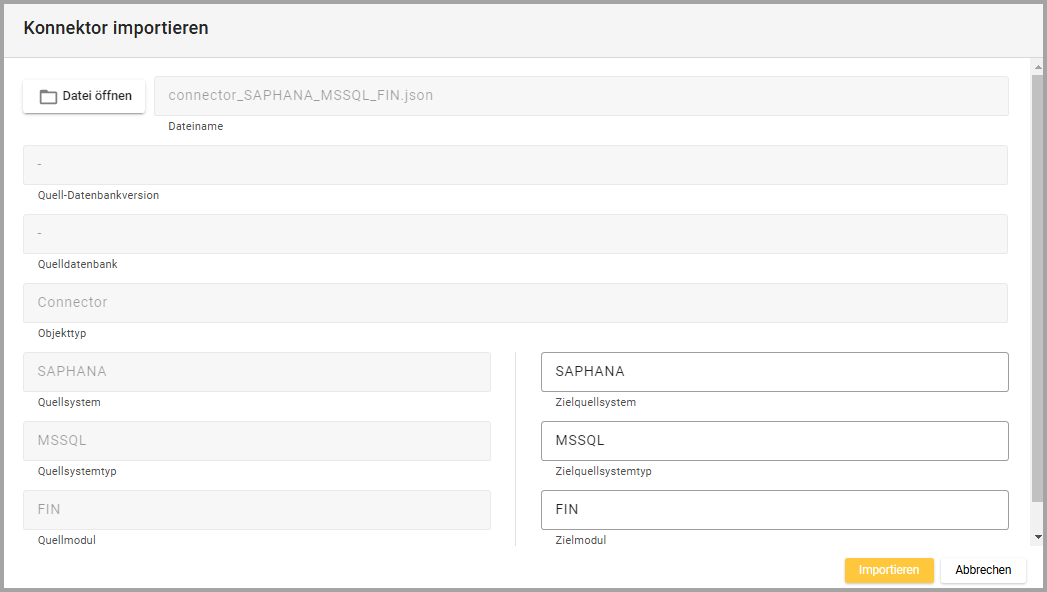Click into the Quelldatenbank input box
Screen dimensions: 1047x592
coord(515,234)
